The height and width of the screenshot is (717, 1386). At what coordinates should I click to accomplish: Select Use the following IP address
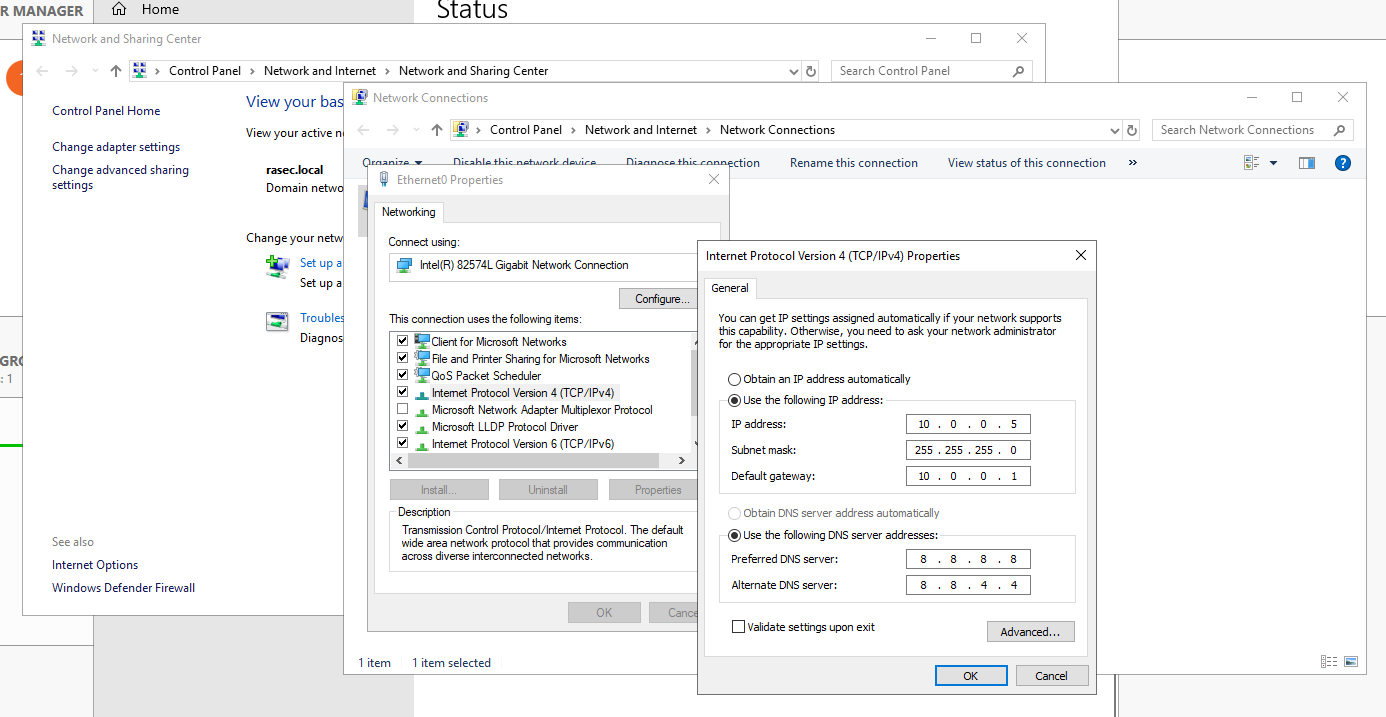[735, 401]
